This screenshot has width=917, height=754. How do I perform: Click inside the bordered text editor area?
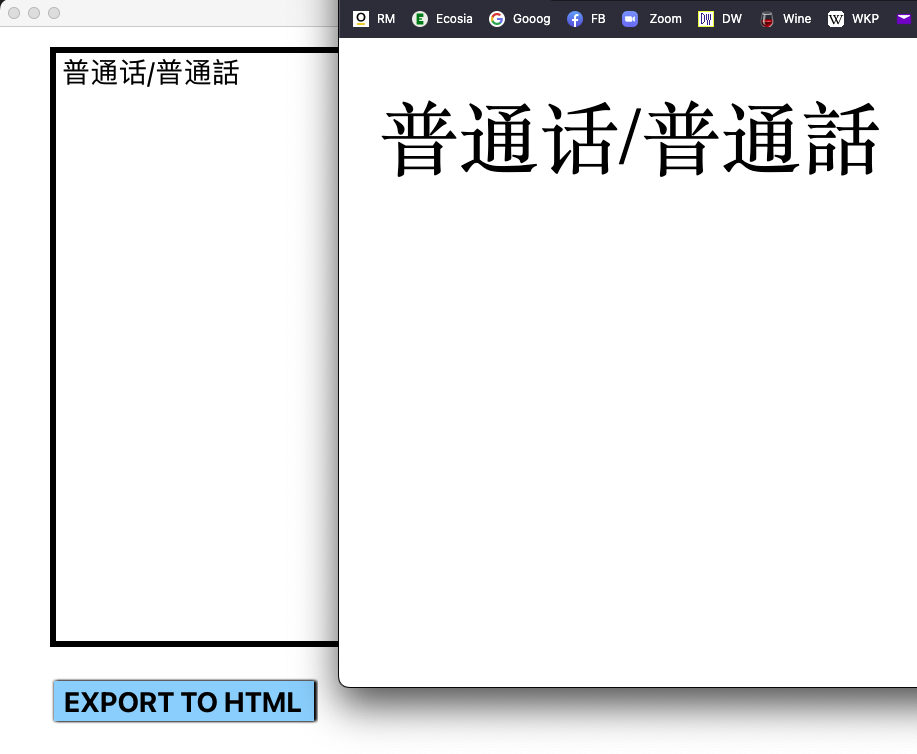tap(196, 347)
